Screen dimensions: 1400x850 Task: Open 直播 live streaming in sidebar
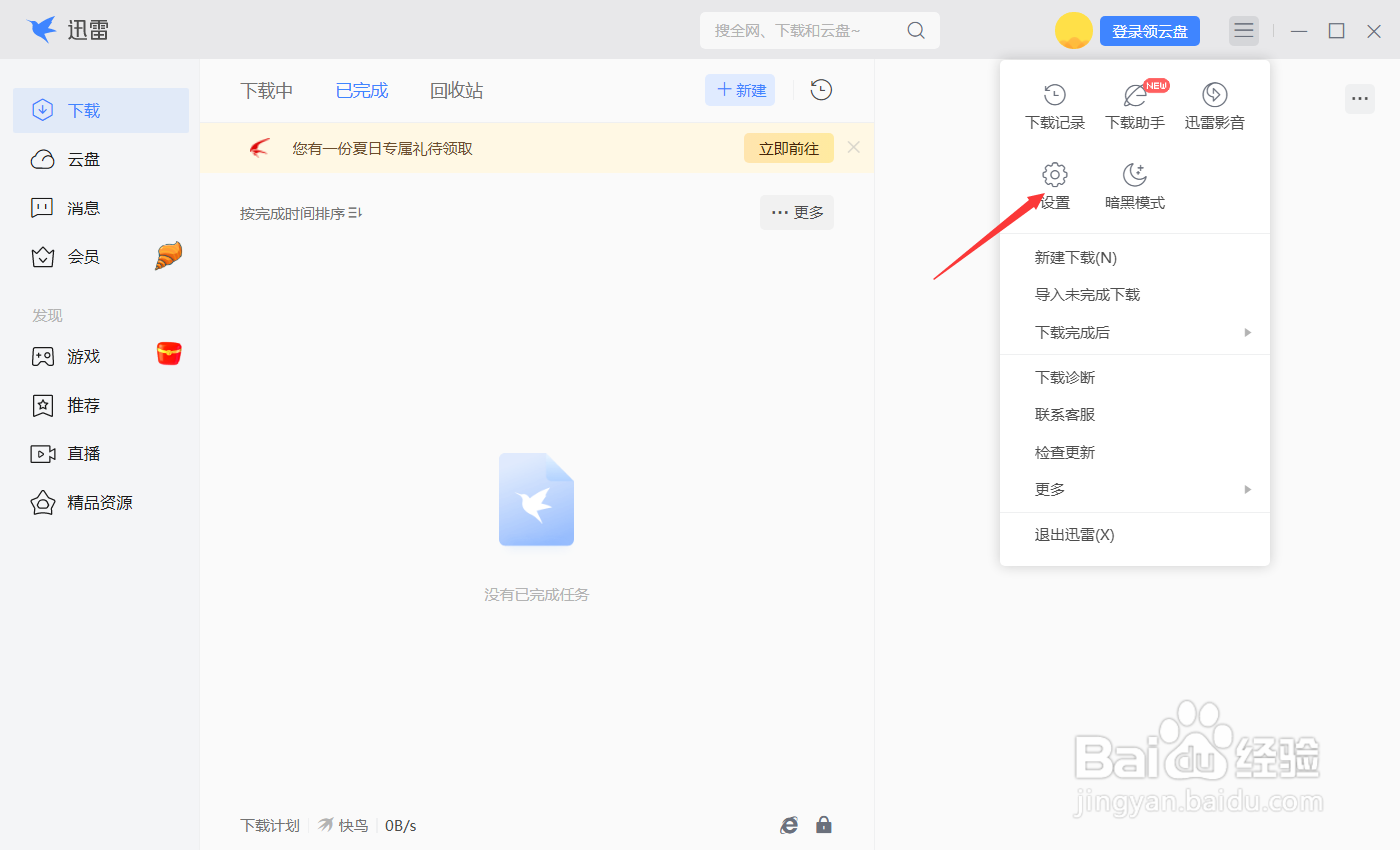[x=101, y=453]
